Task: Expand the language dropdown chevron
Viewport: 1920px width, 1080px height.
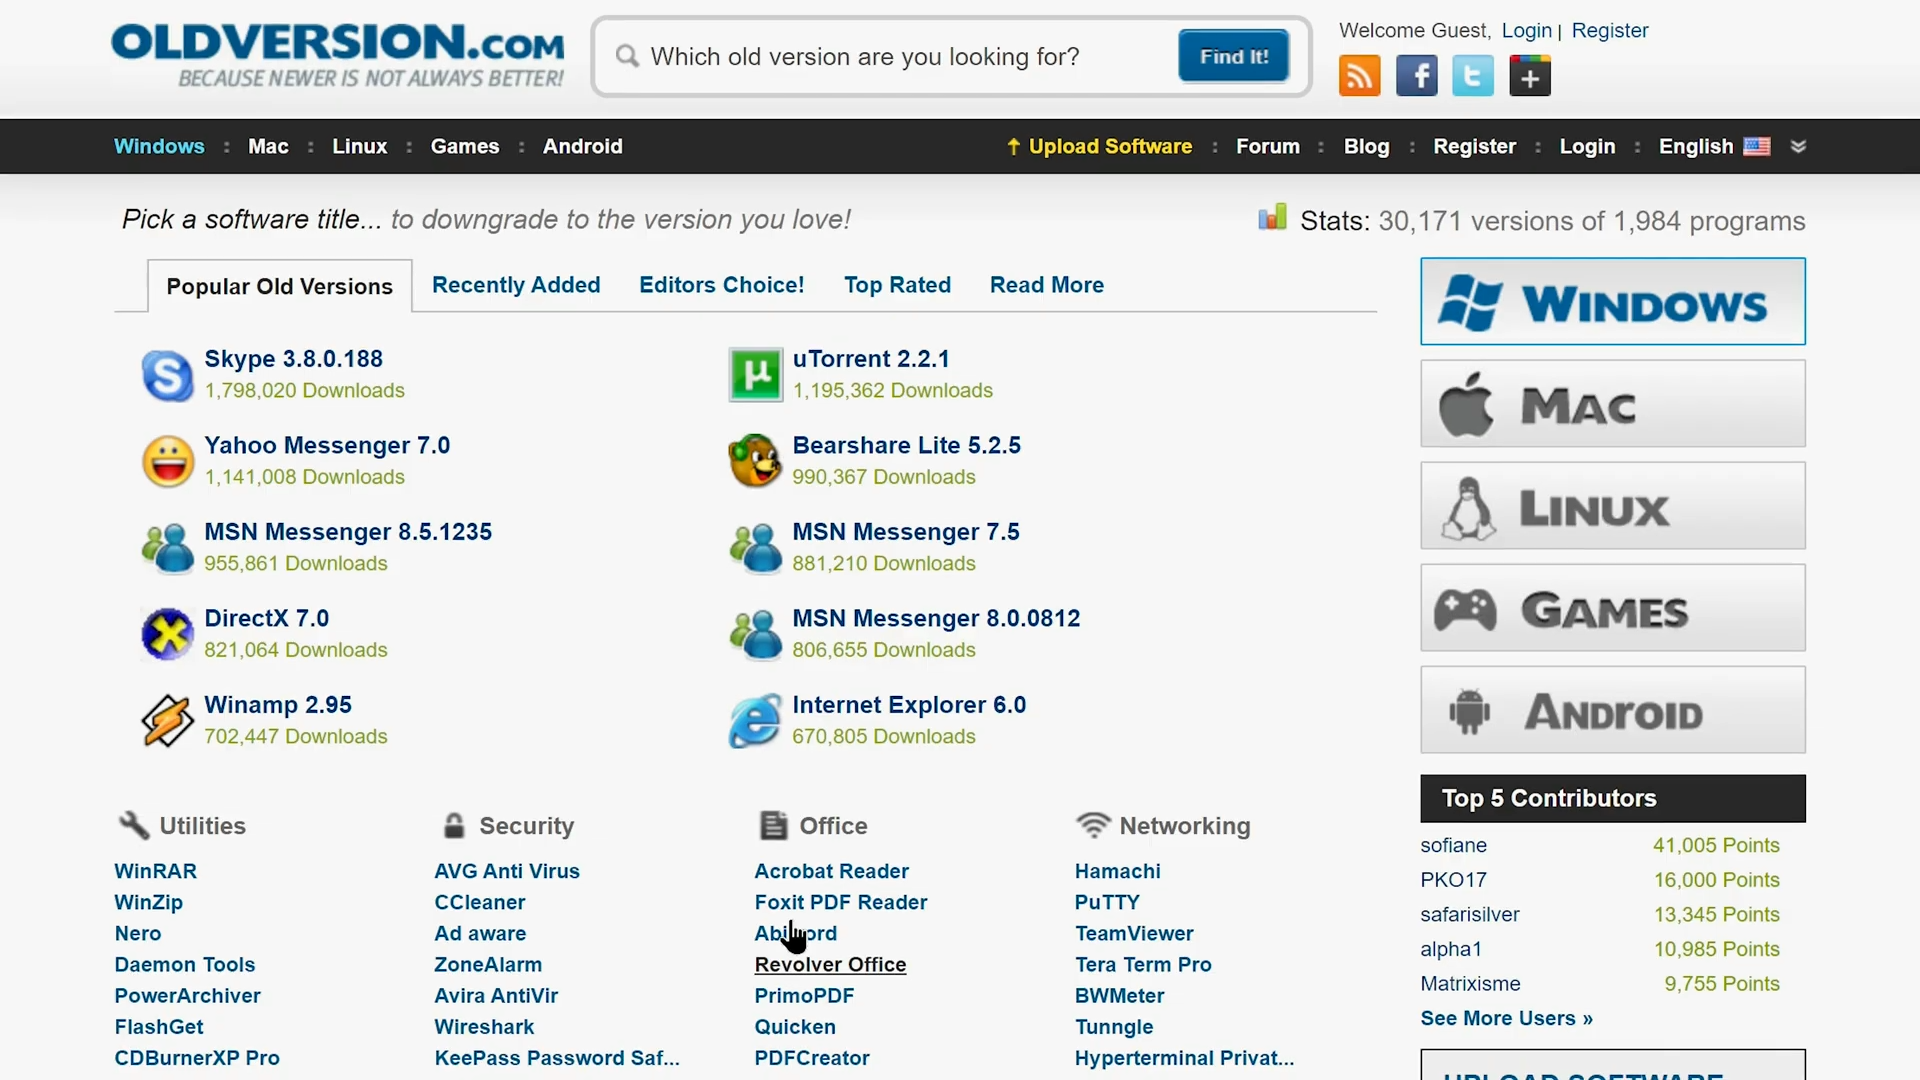Action: [1798, 146]
